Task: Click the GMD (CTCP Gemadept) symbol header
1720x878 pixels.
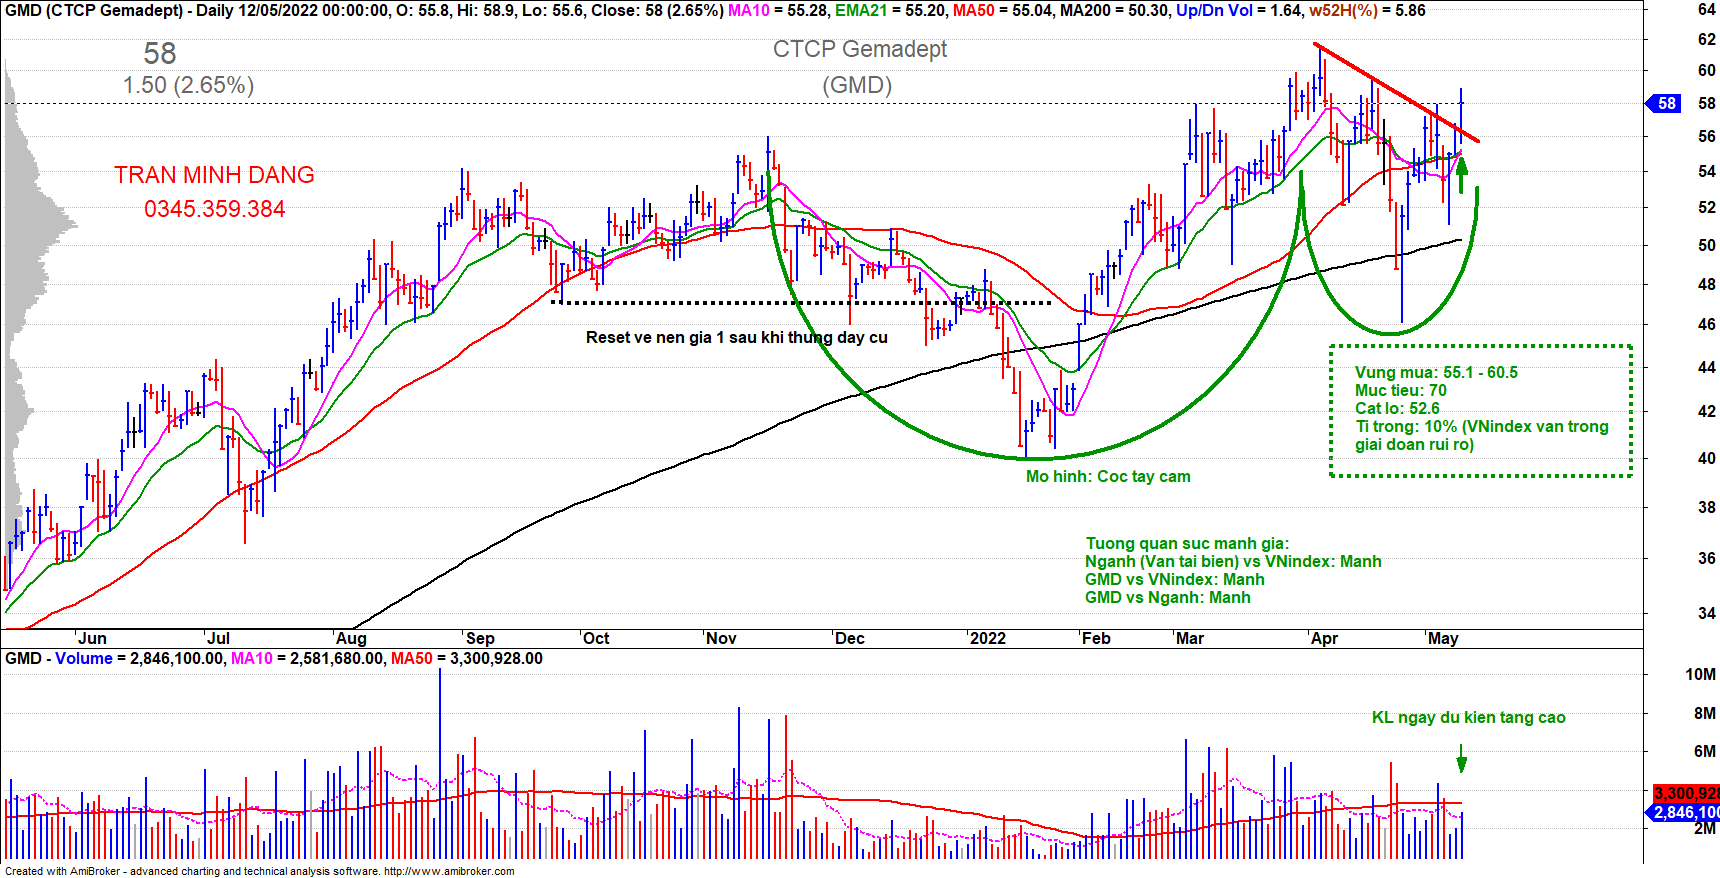Action: click(x=94, y=11)
